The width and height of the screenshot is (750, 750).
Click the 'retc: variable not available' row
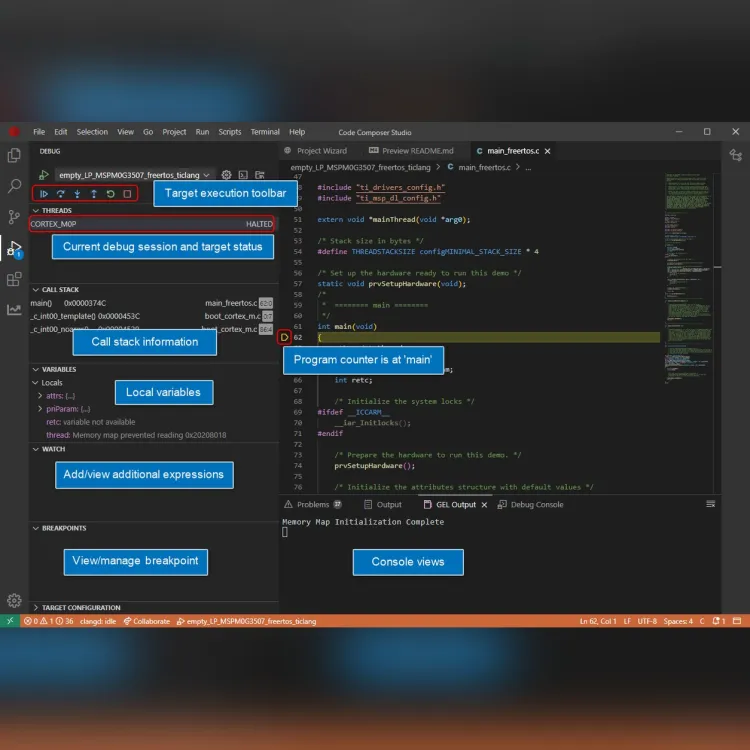point(91,422)
